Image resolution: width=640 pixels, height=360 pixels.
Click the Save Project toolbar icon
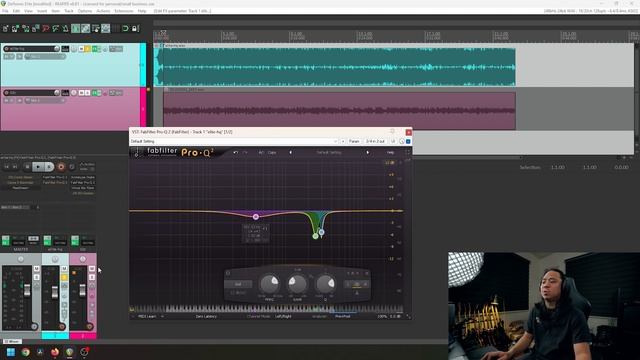26,29
